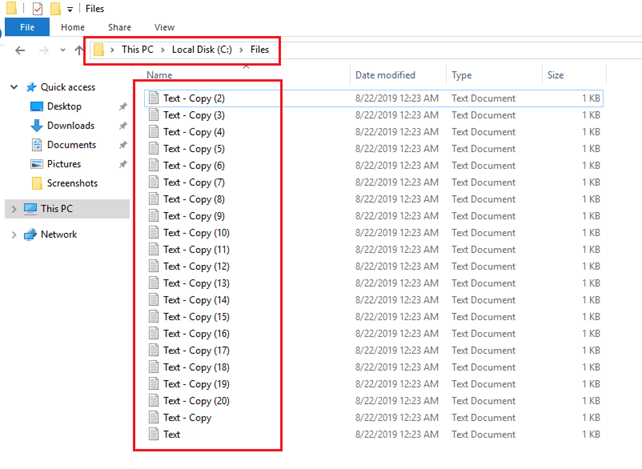Click the pin icon beside Pictures
This screenshot has height=469, width=642.
pos(123,164)
